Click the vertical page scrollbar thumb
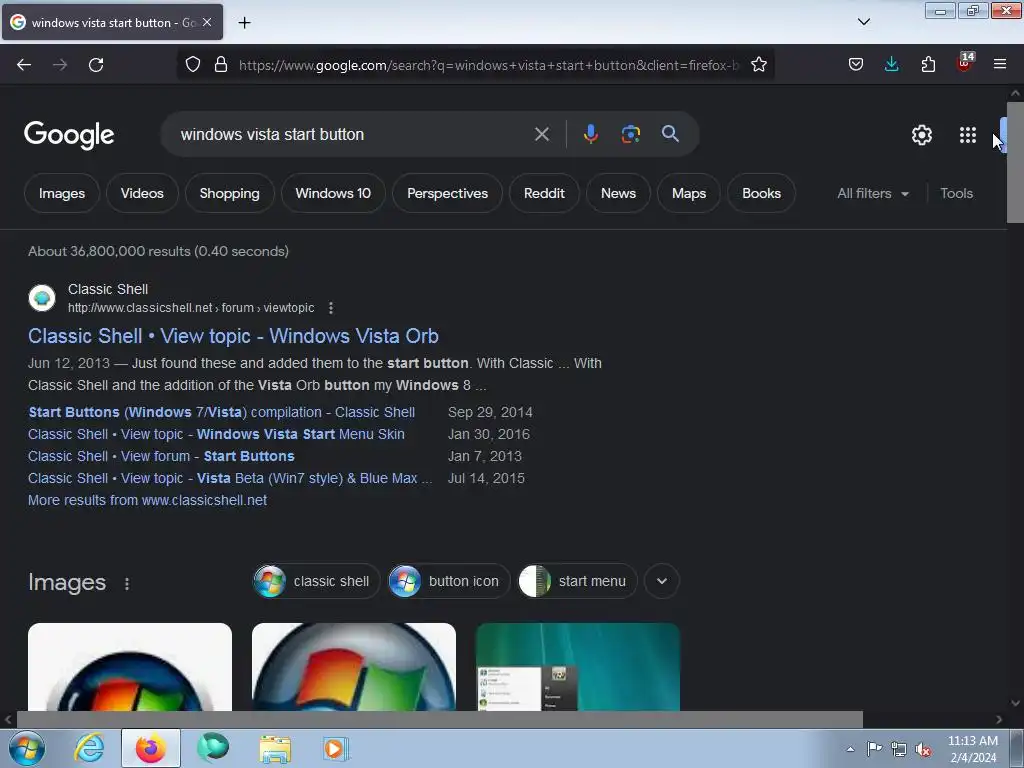This screenshot has width=1024, height=768. pyautogui.click(x=1016, y=162)
